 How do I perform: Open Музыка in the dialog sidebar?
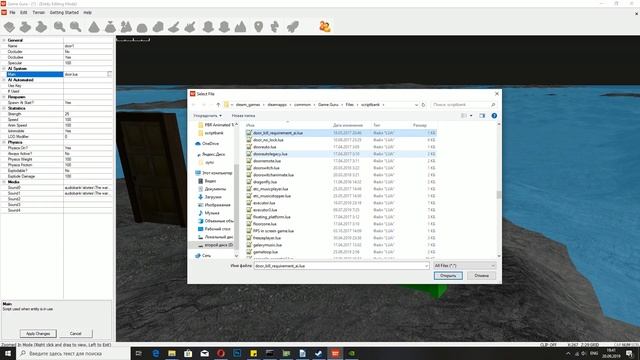click(x=209, y=213)
